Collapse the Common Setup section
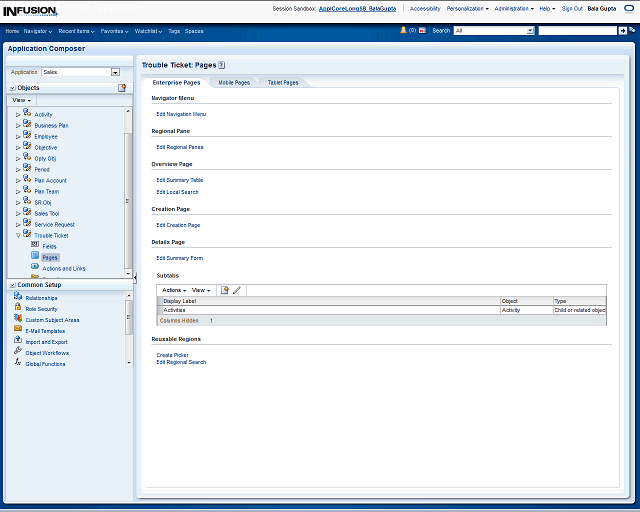Image resolution: width=640 pixels, height=512 pixels. pyautogui.click(x=11, y=285)
